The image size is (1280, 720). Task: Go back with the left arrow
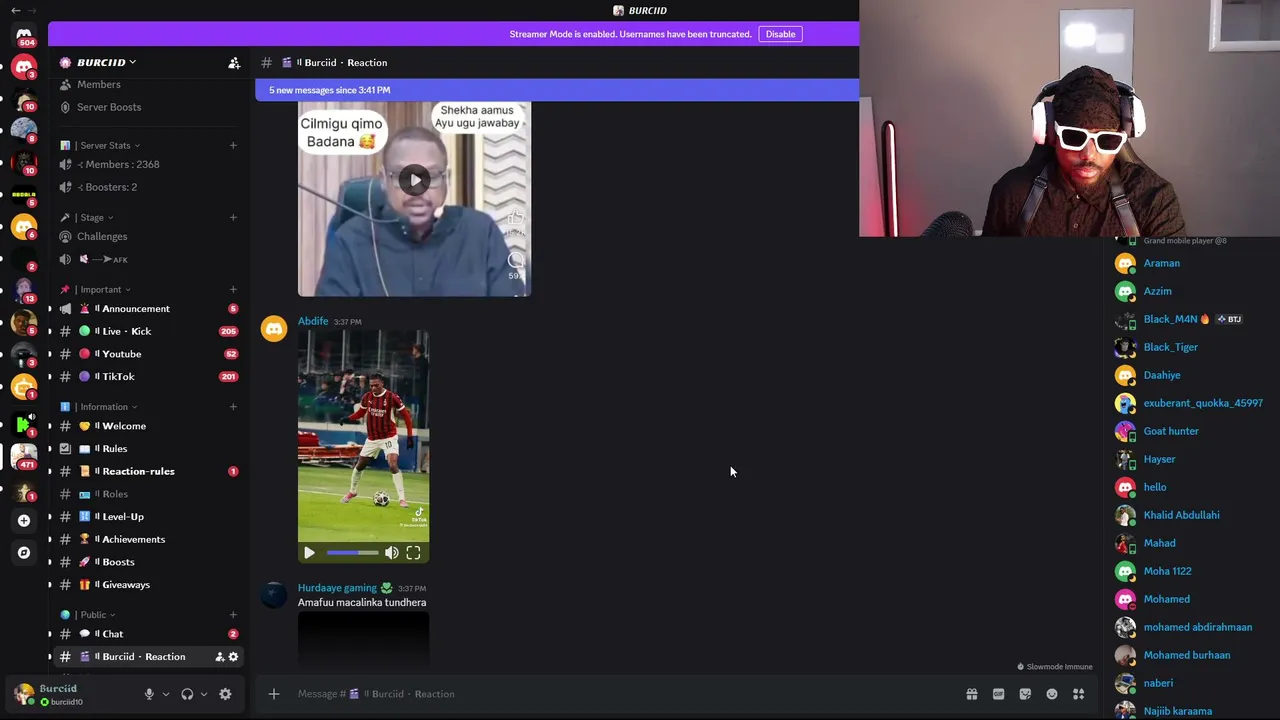click(x=15, y=10)
